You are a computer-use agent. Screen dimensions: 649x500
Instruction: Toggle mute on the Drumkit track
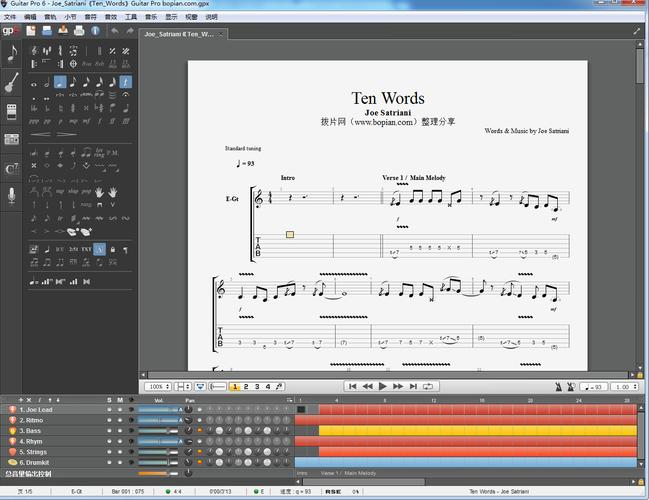tap(120, 462)
